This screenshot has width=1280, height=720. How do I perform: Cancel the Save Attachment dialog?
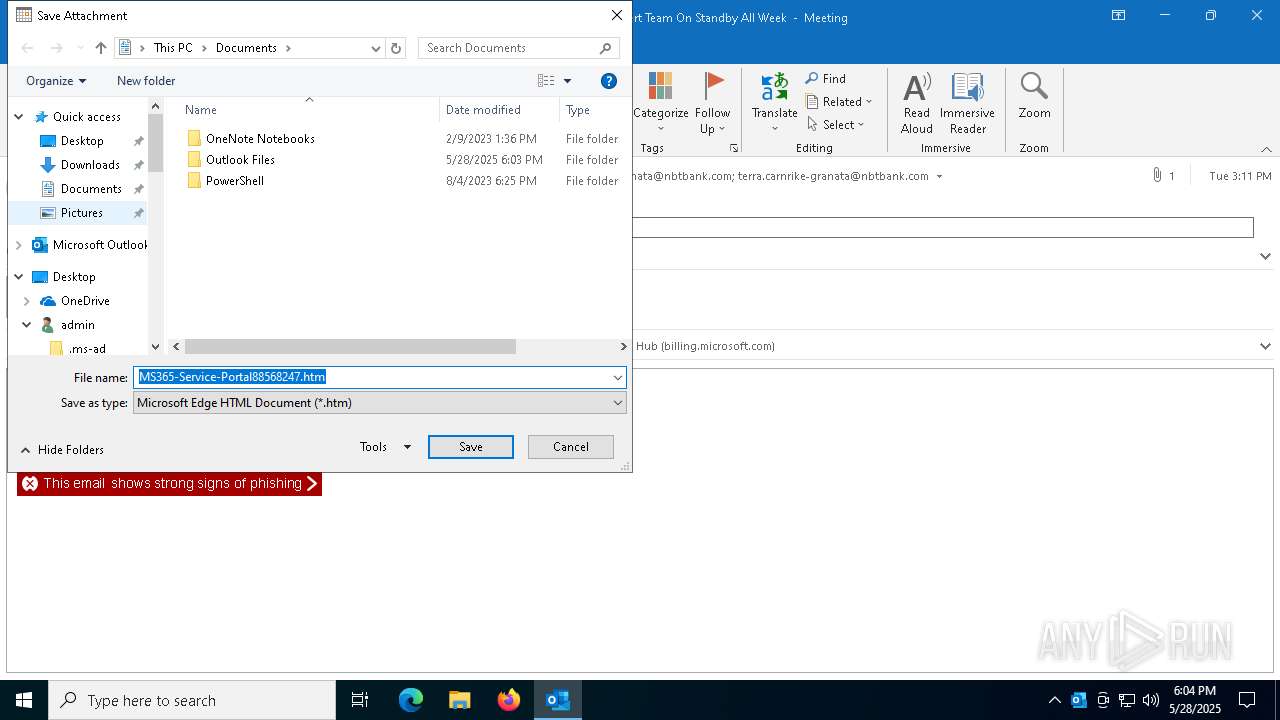pyautogui.click(x=571, y=447)
